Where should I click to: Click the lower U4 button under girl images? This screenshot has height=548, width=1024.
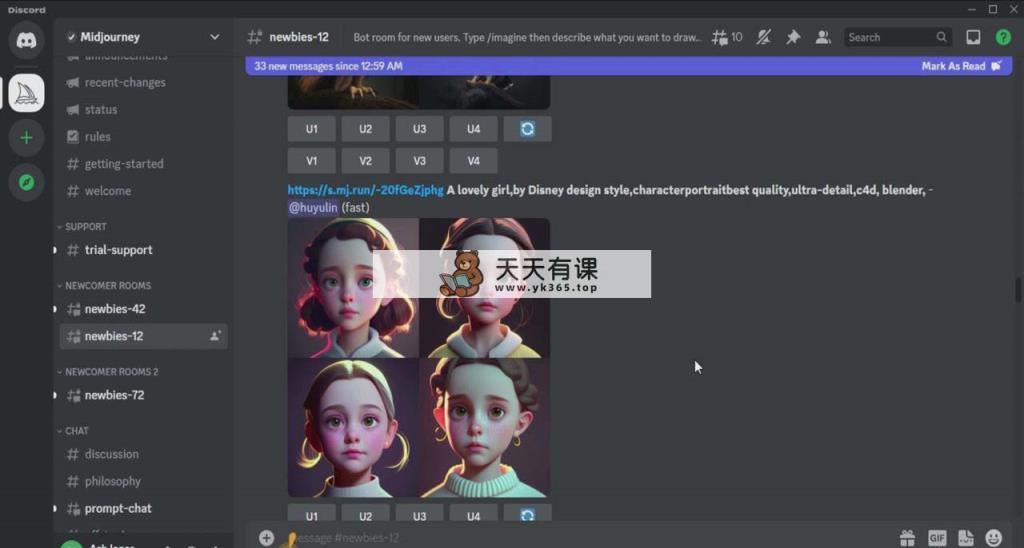tap(473, 515)
